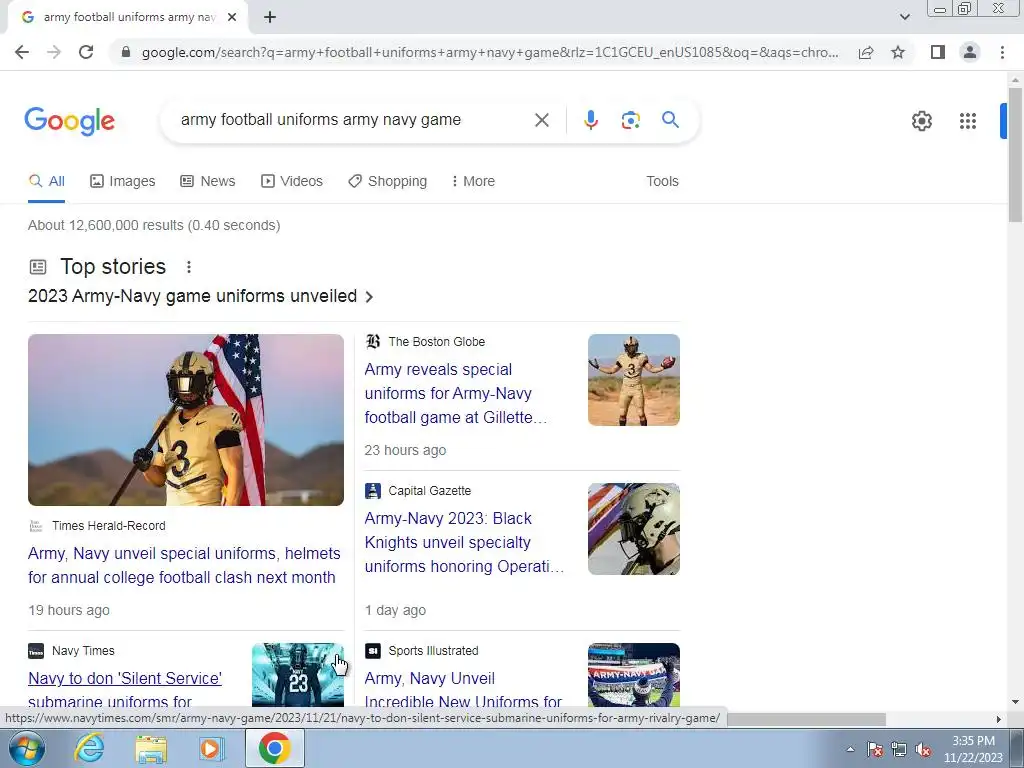Expand the More search categories menu
Viewport: 1024px width, 768px height.
coord(473,182)
